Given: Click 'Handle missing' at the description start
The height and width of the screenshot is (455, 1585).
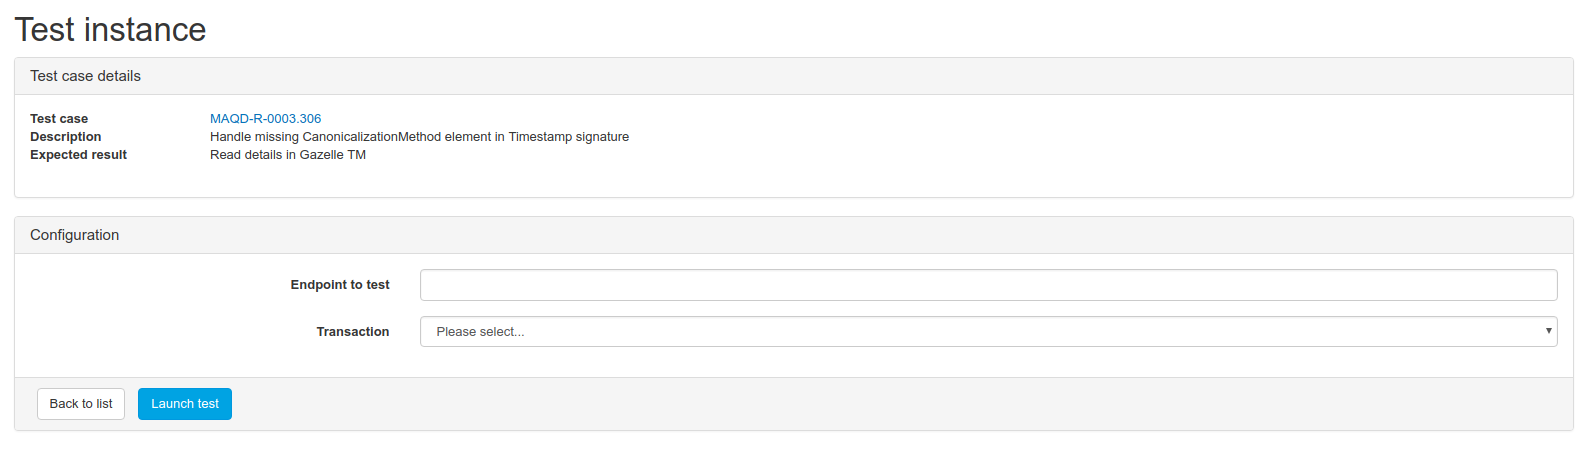Looking at the screenshot, I should [x=254, y=137].
